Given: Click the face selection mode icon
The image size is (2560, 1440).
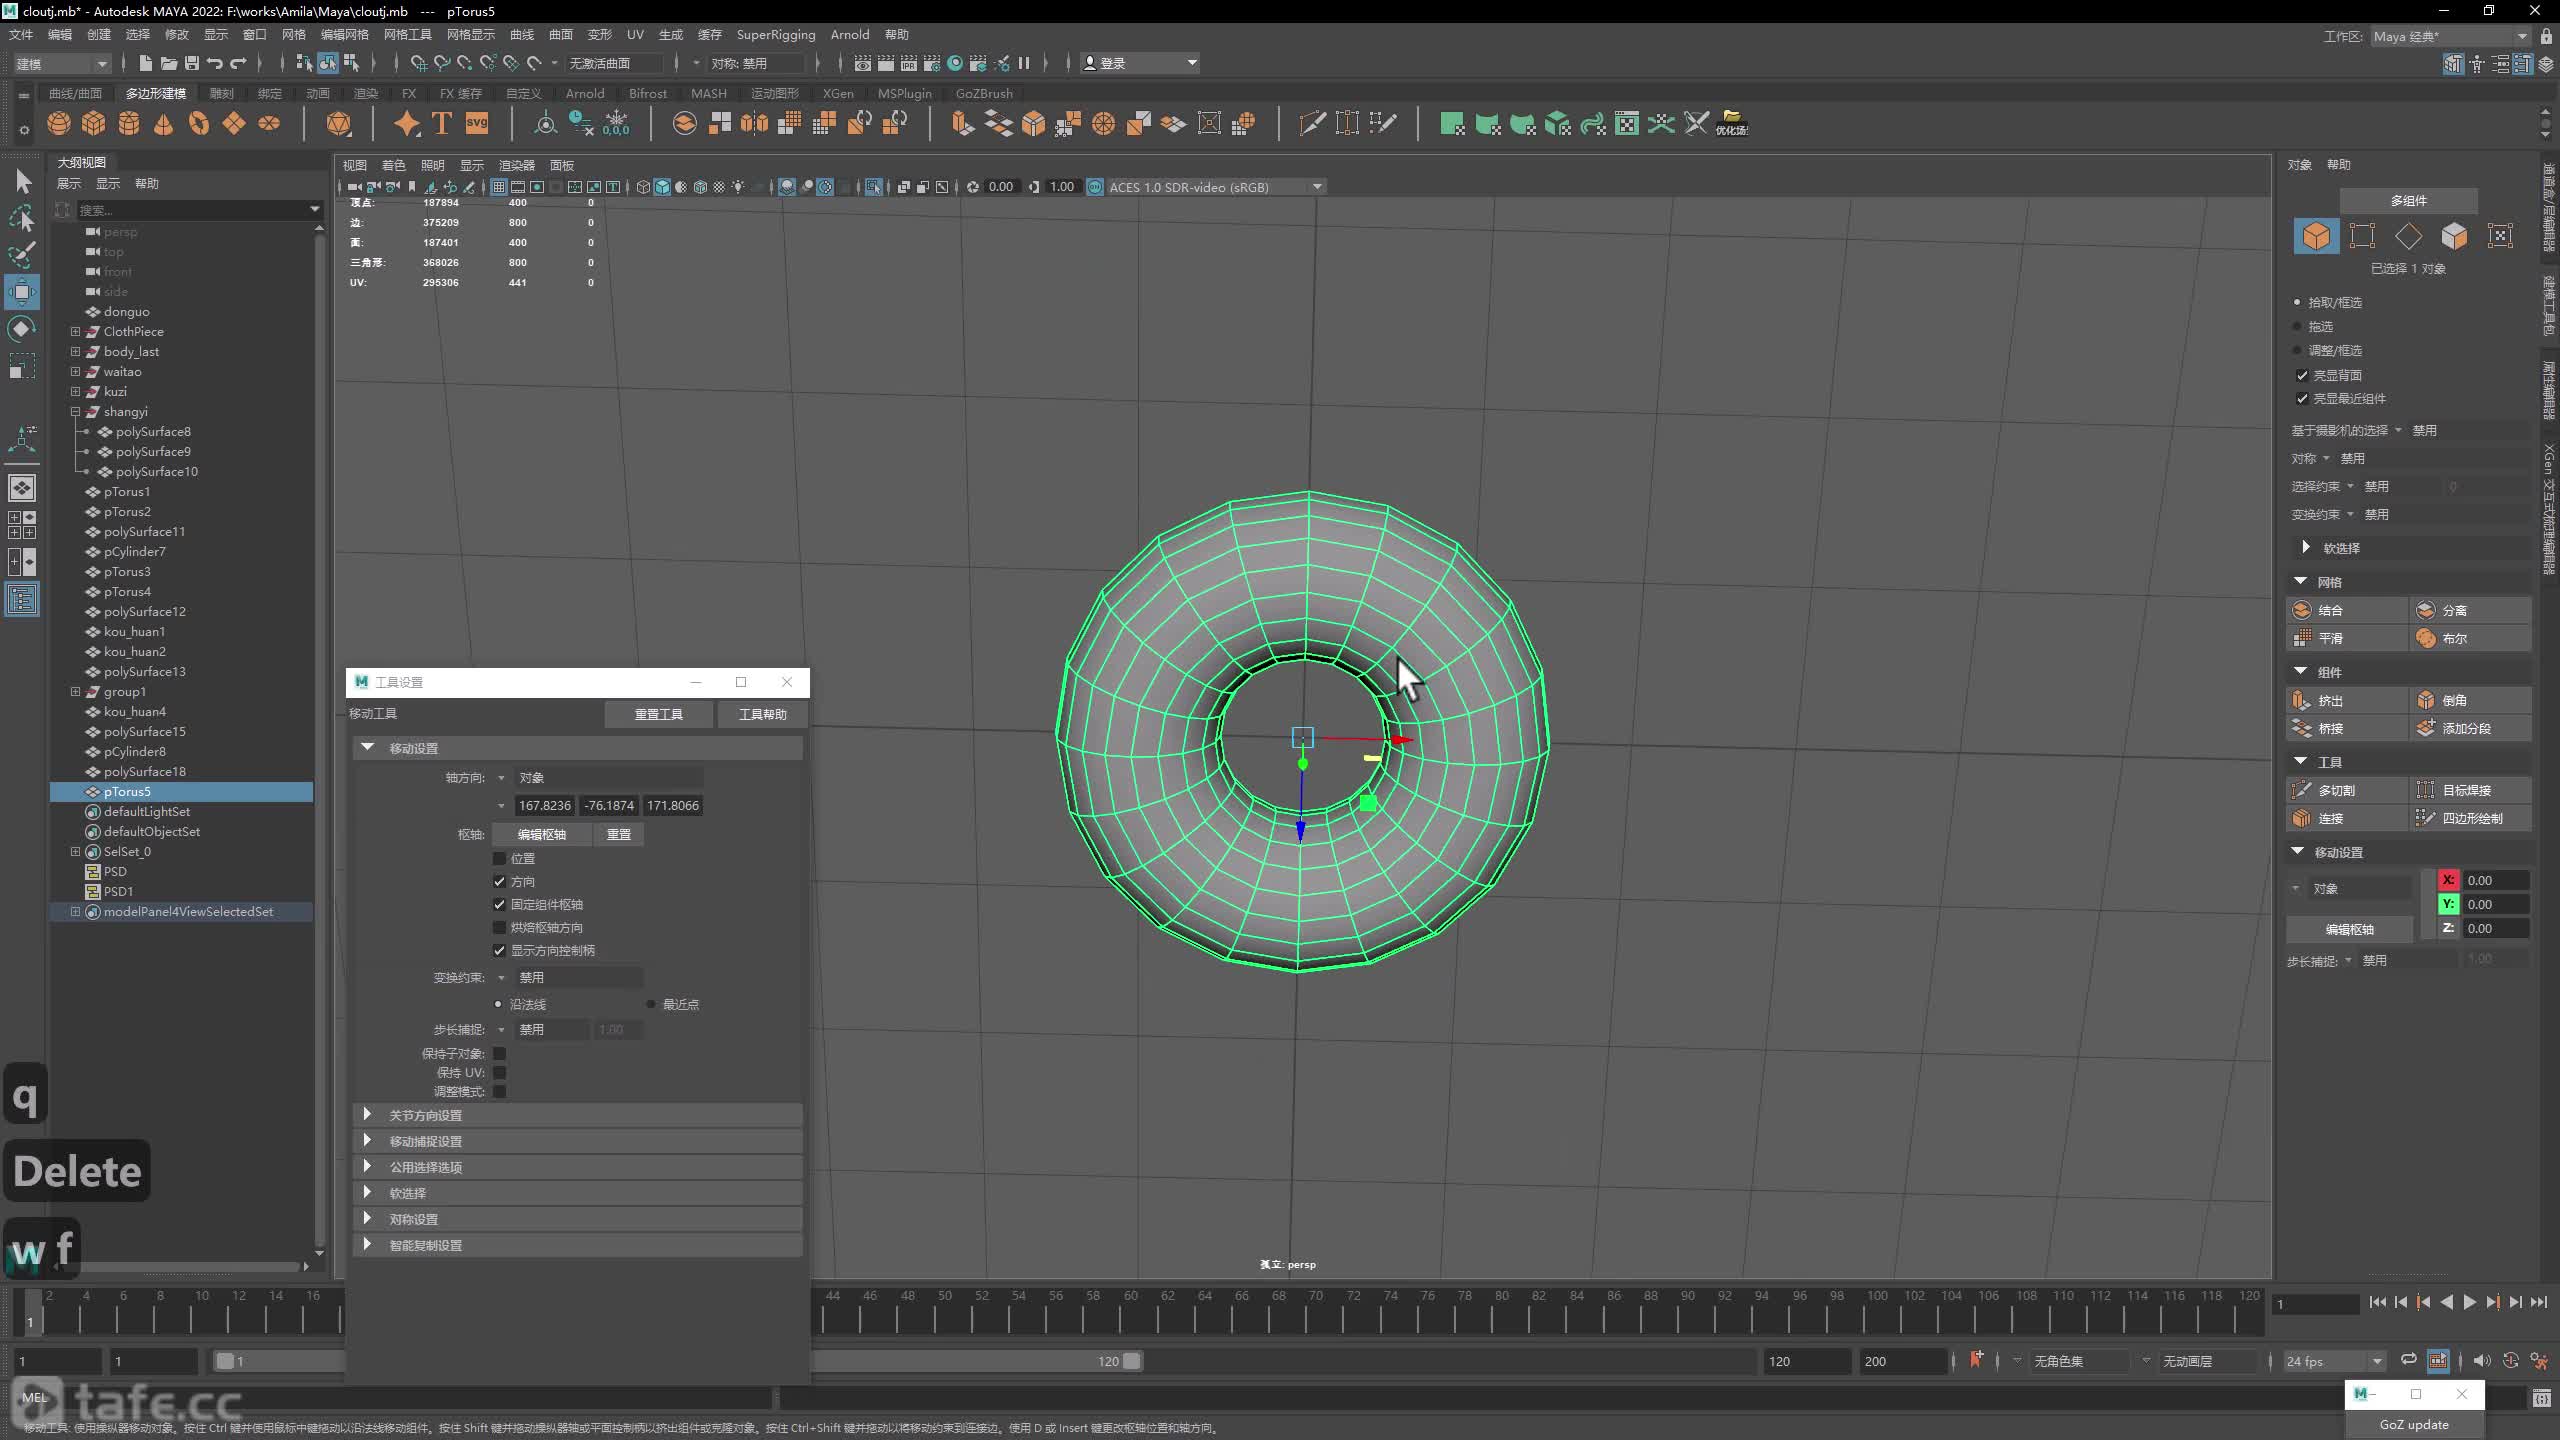Looking at the screenshot, I should [2454, 236].
